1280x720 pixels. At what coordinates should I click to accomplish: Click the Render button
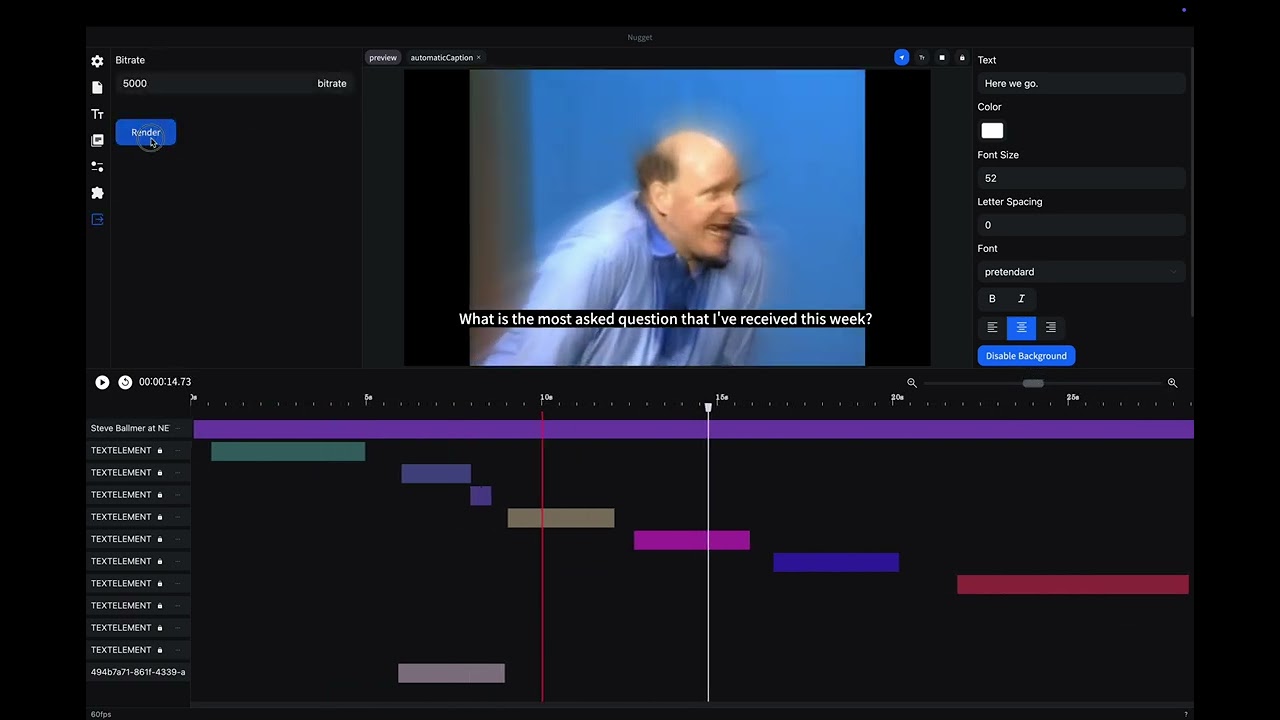pos(146,132)
